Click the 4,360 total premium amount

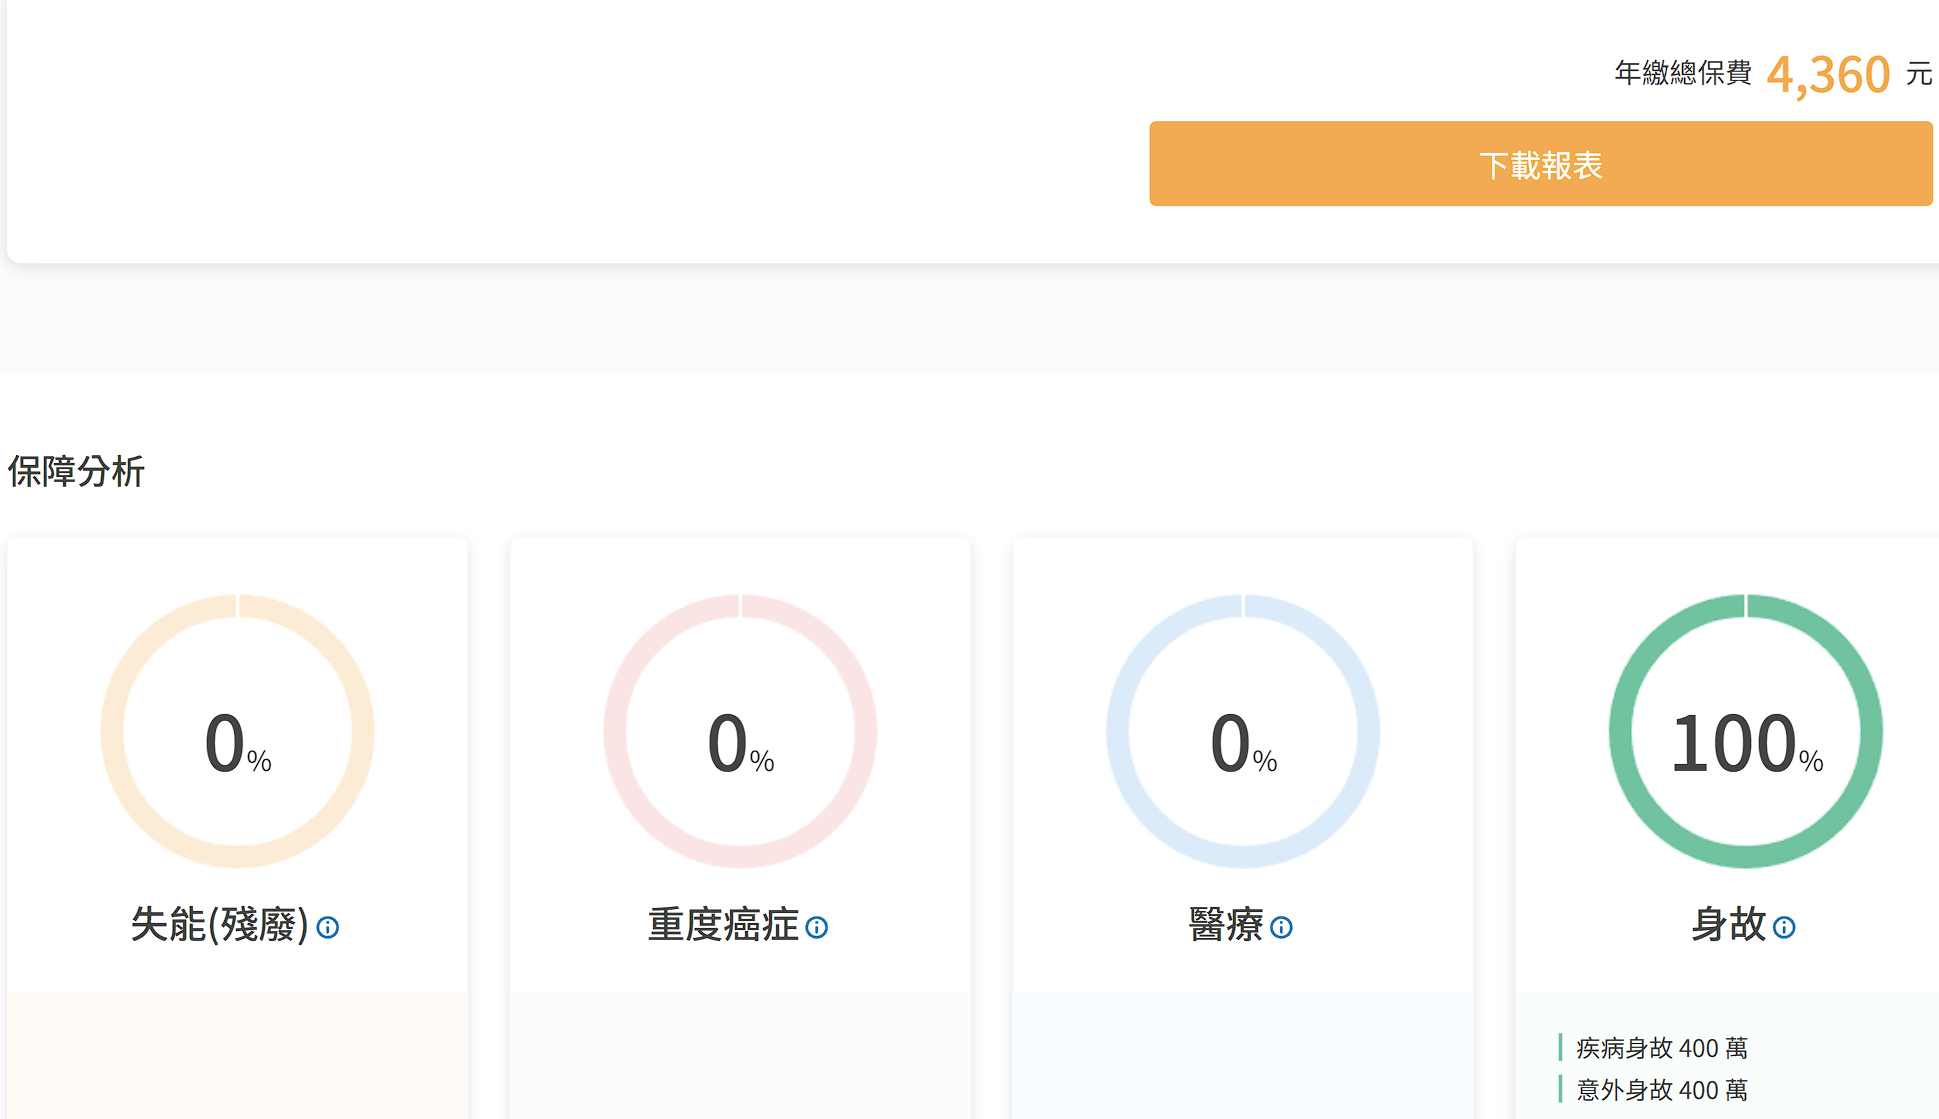[1828, 74]
